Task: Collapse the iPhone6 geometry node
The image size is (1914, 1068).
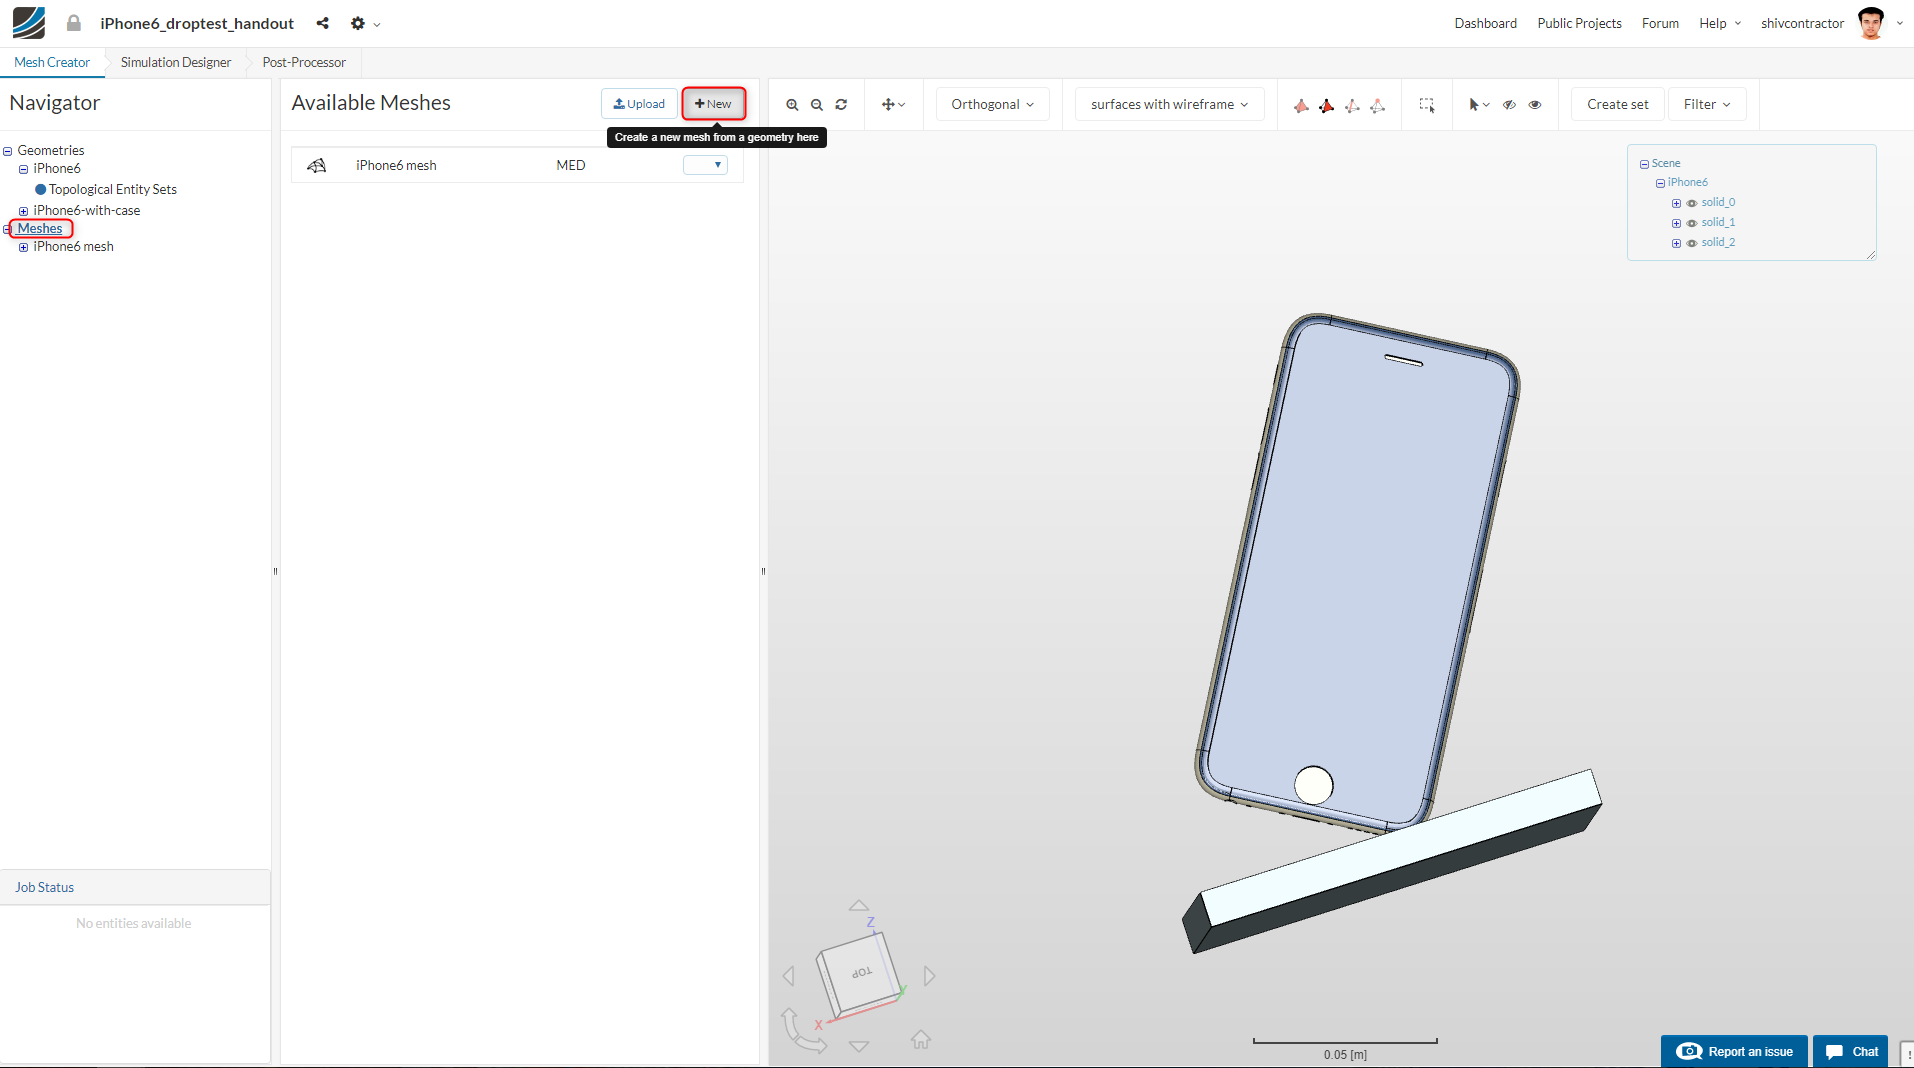Action: pos(24,169)
